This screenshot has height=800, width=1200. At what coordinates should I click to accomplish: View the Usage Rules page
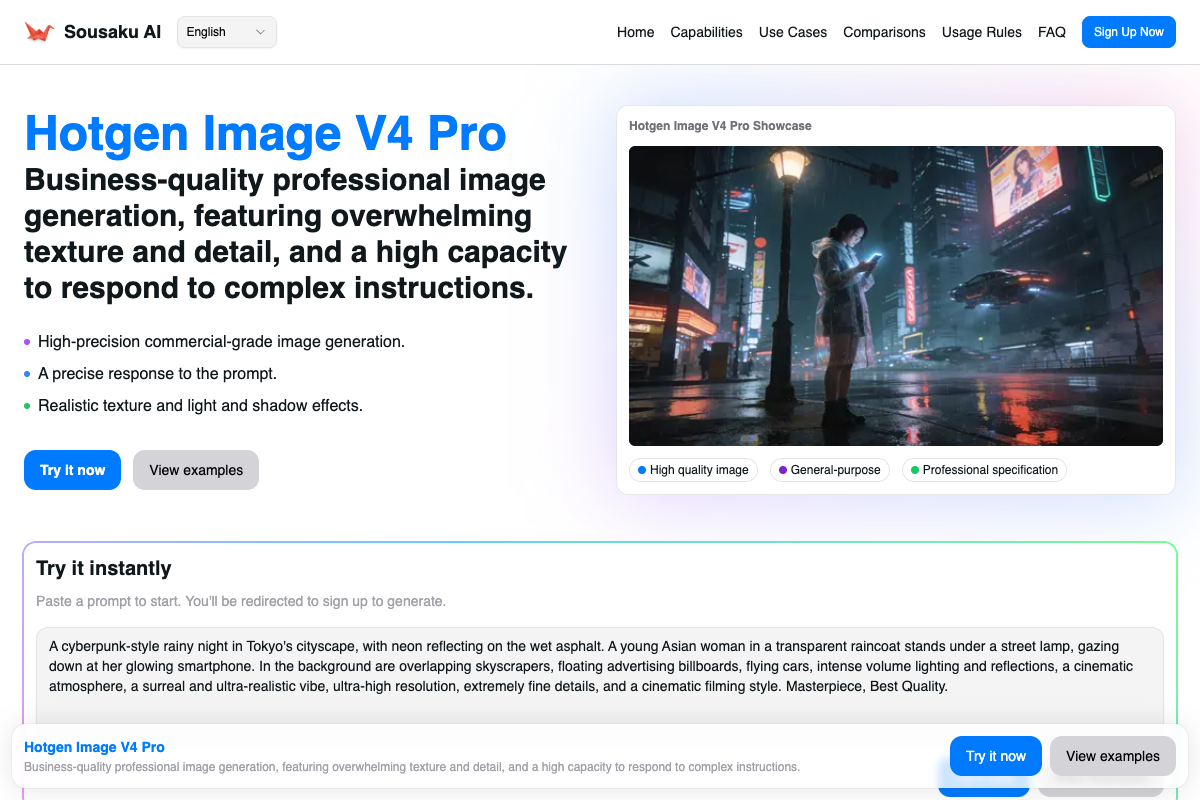coord(981,32)
